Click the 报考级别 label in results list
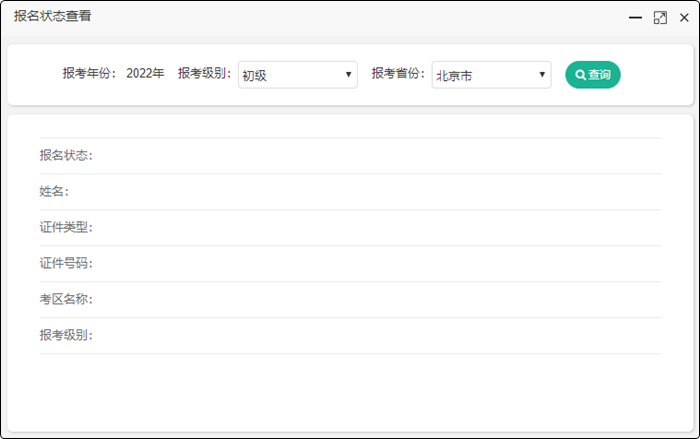The image size is (700, 439). [x=66, y=336]
